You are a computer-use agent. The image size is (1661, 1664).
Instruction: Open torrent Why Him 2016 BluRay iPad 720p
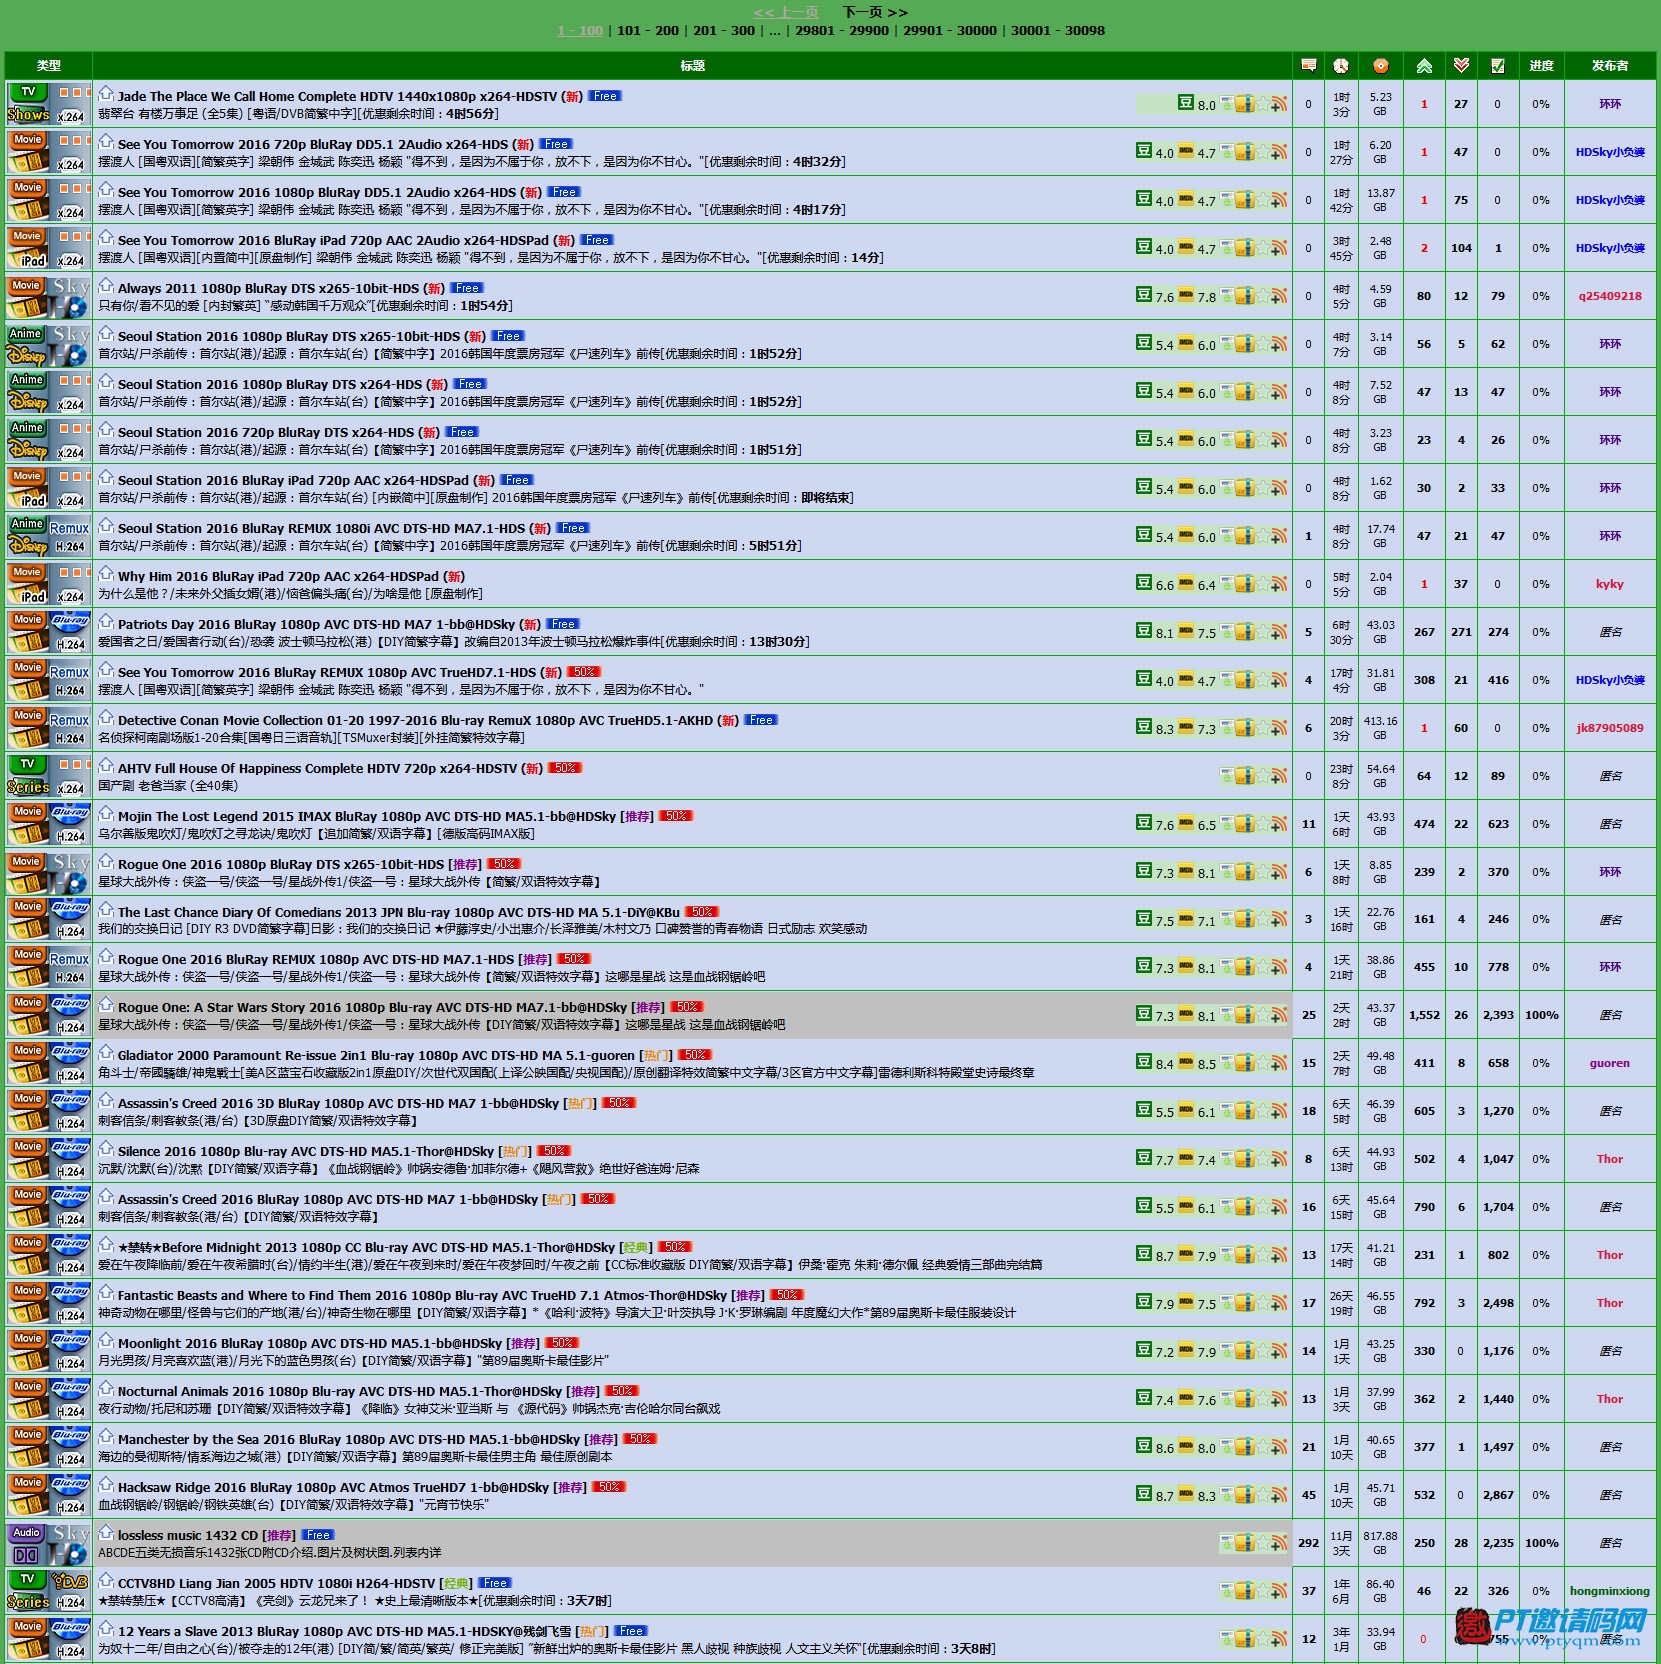(x=278, y=576)
